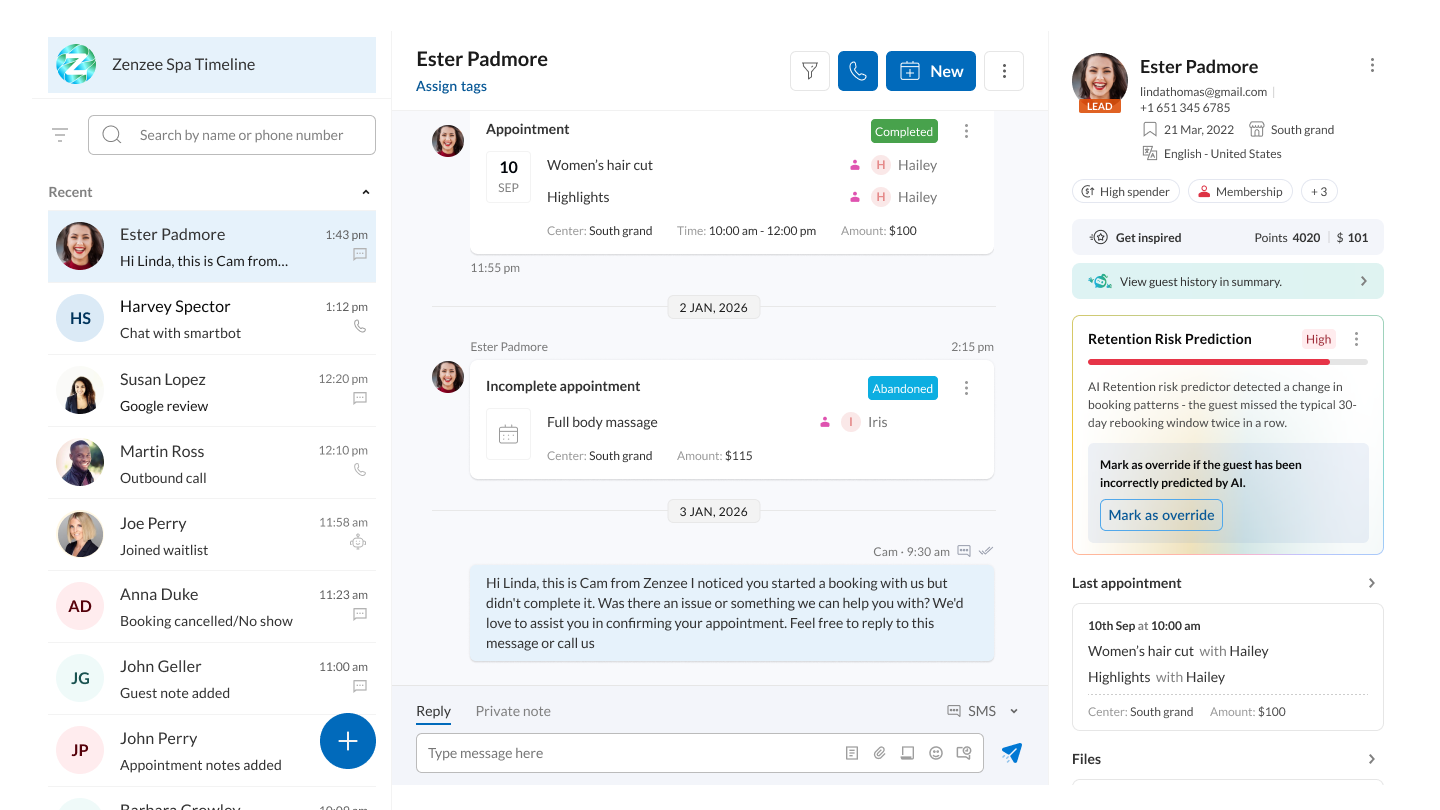Open the three-dot menu beside New button
This screenshot has width=1440, height=810.
[x=1004, y=71]
